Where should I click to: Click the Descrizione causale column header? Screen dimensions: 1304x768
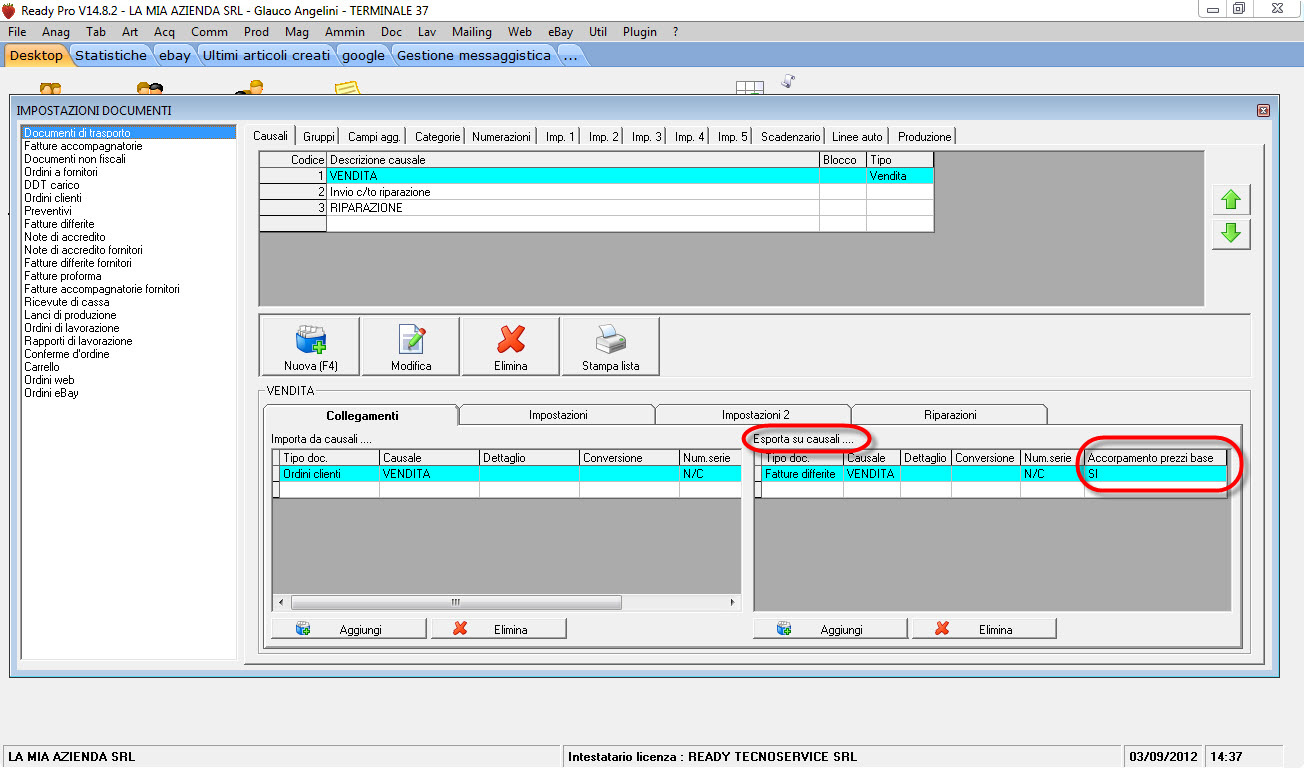tap(573, 160)
